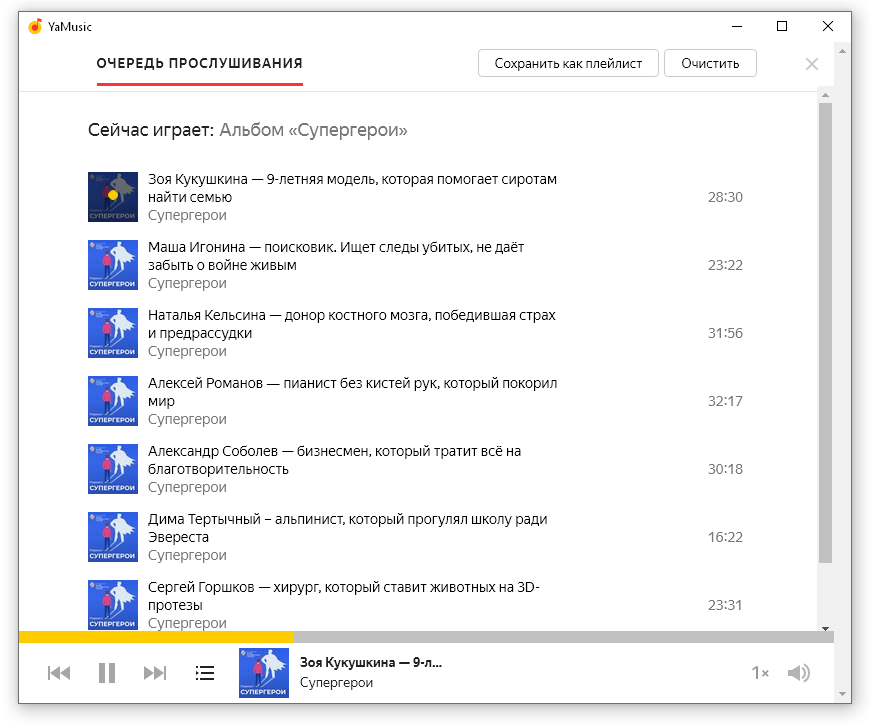
Task: Play the Наталья Кельсина episode cover
Action: [x=113, y=333]
